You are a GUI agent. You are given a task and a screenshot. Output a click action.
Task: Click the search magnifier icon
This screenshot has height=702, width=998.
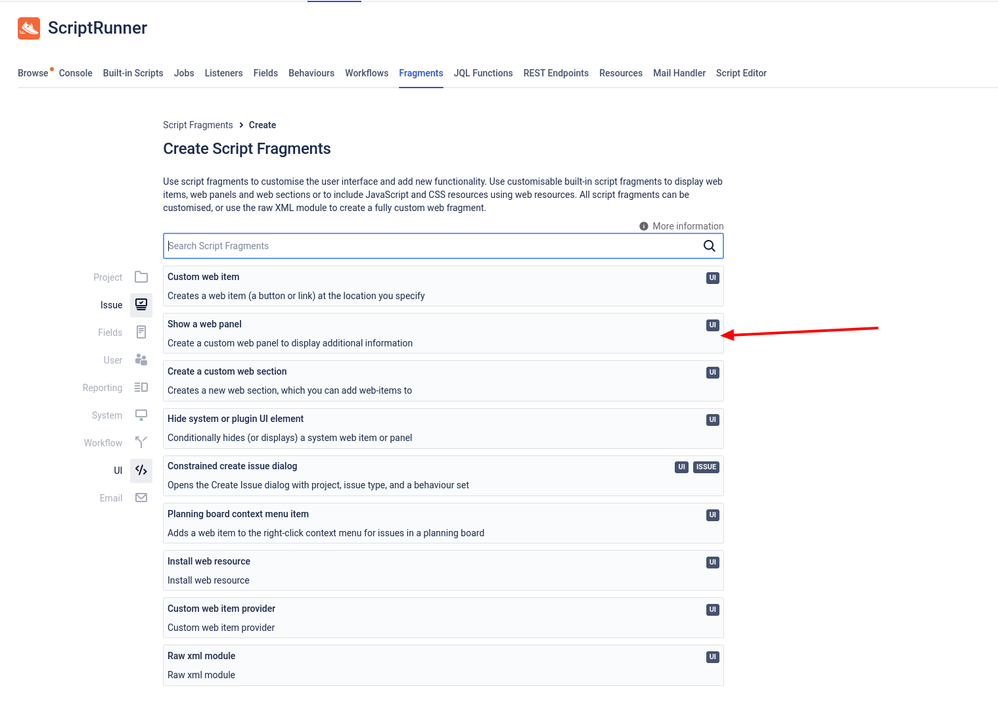click(x=709, y=245)
